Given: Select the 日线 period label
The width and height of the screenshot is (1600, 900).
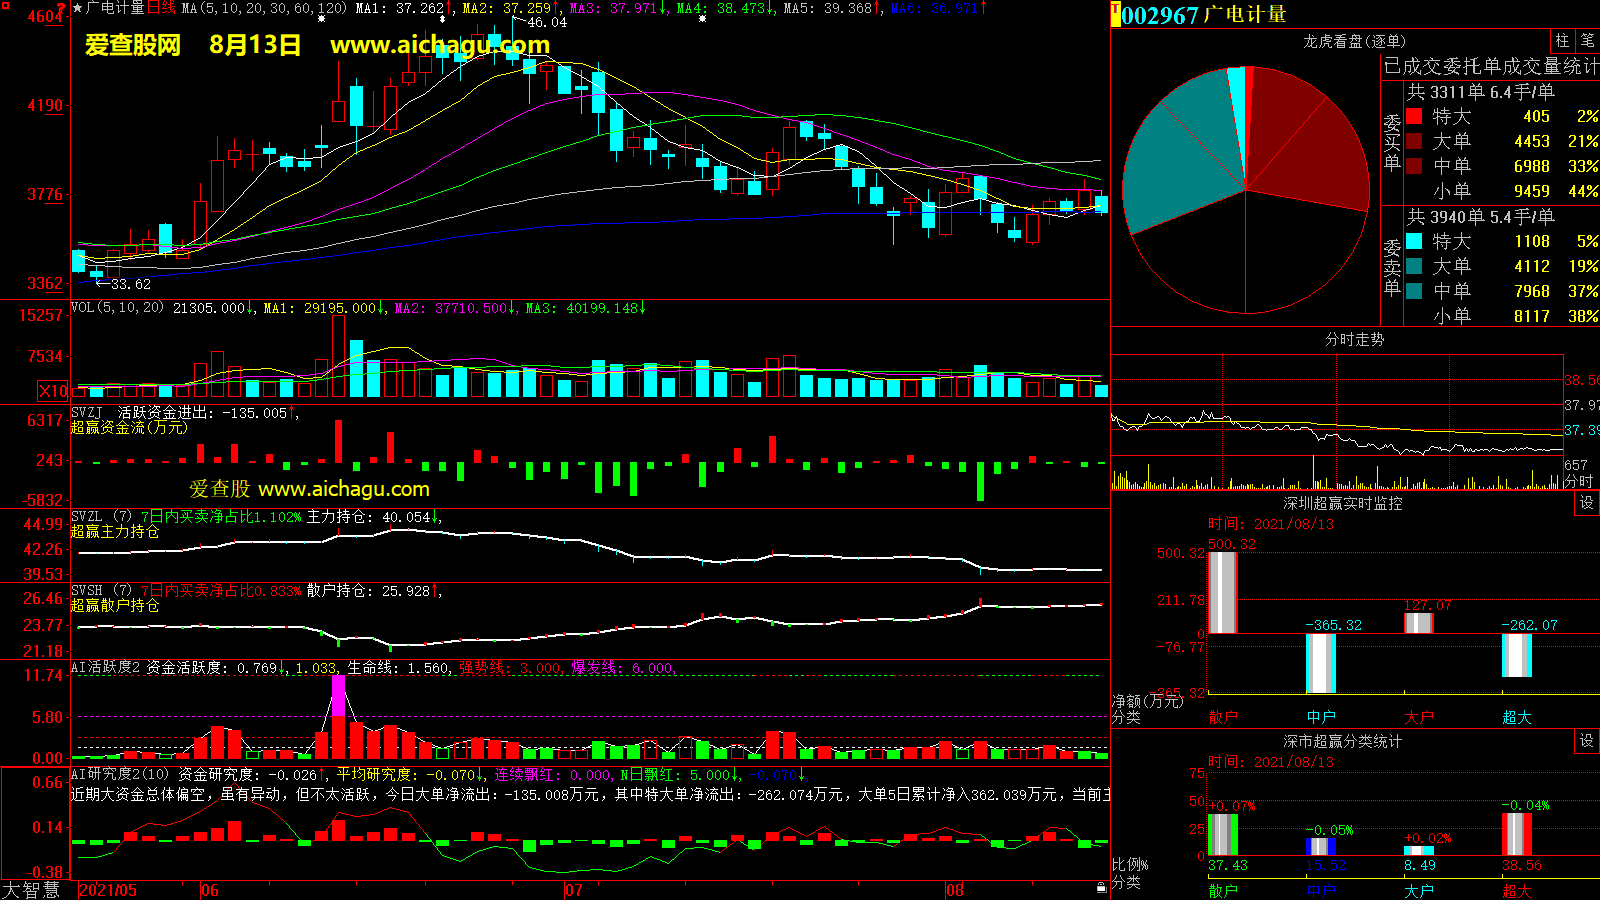Looking at the screenshot, I should (161, 8).
